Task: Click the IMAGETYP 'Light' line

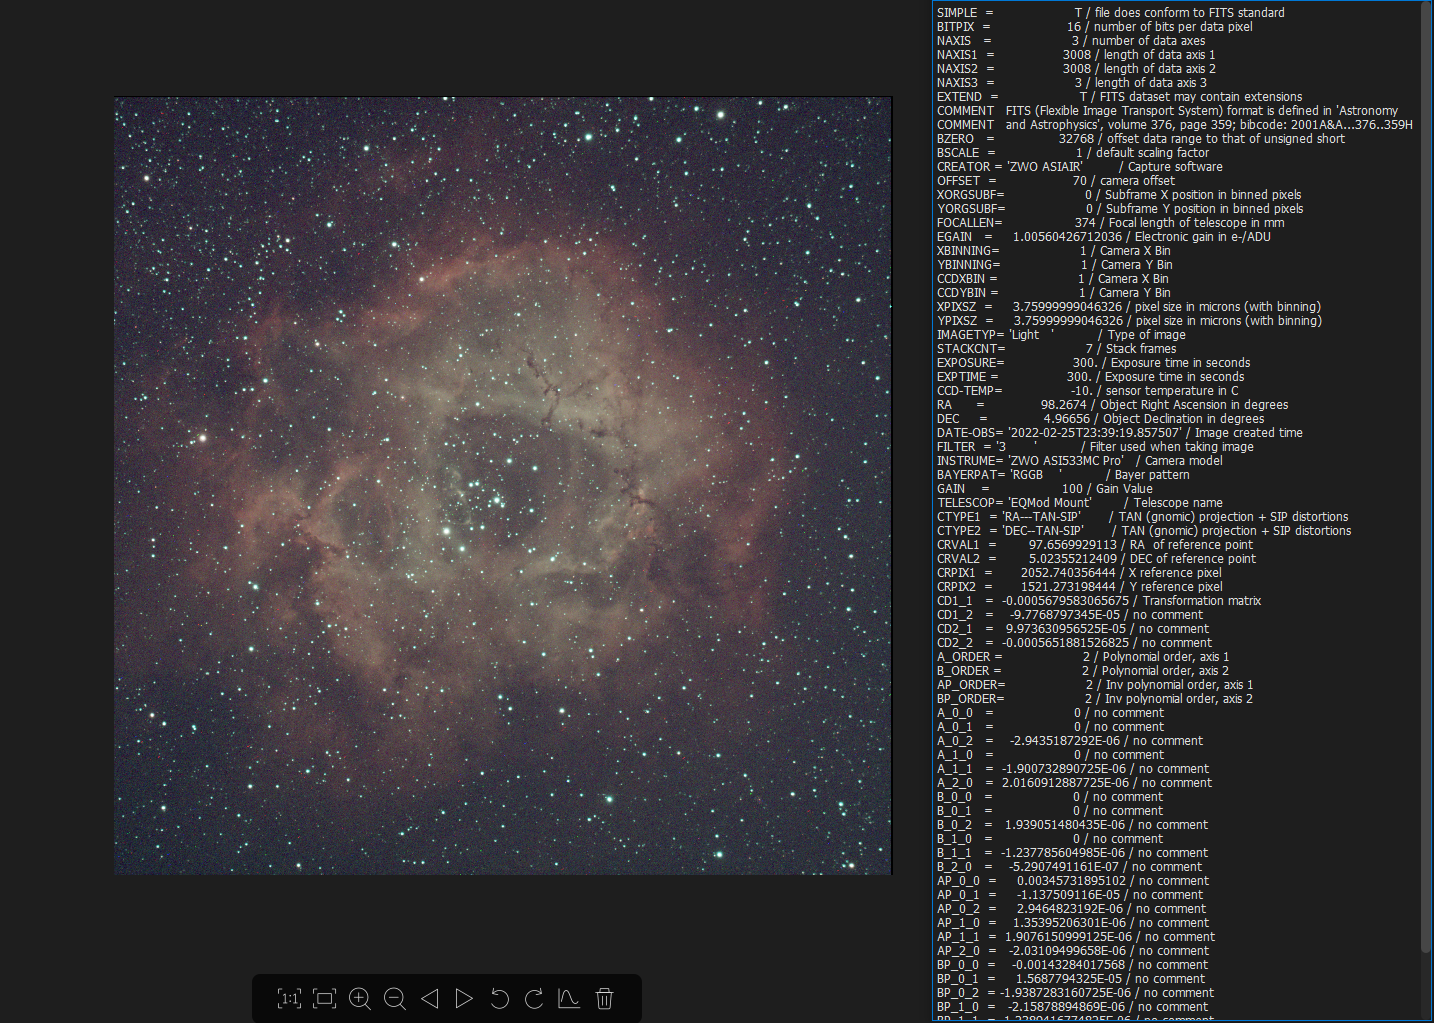Action: (x=1061, y=335)
